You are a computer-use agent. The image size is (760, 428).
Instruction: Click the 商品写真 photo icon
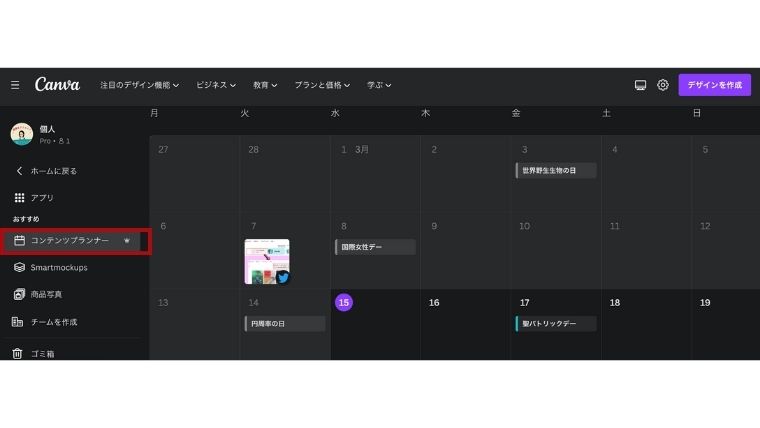click(19, 294)
